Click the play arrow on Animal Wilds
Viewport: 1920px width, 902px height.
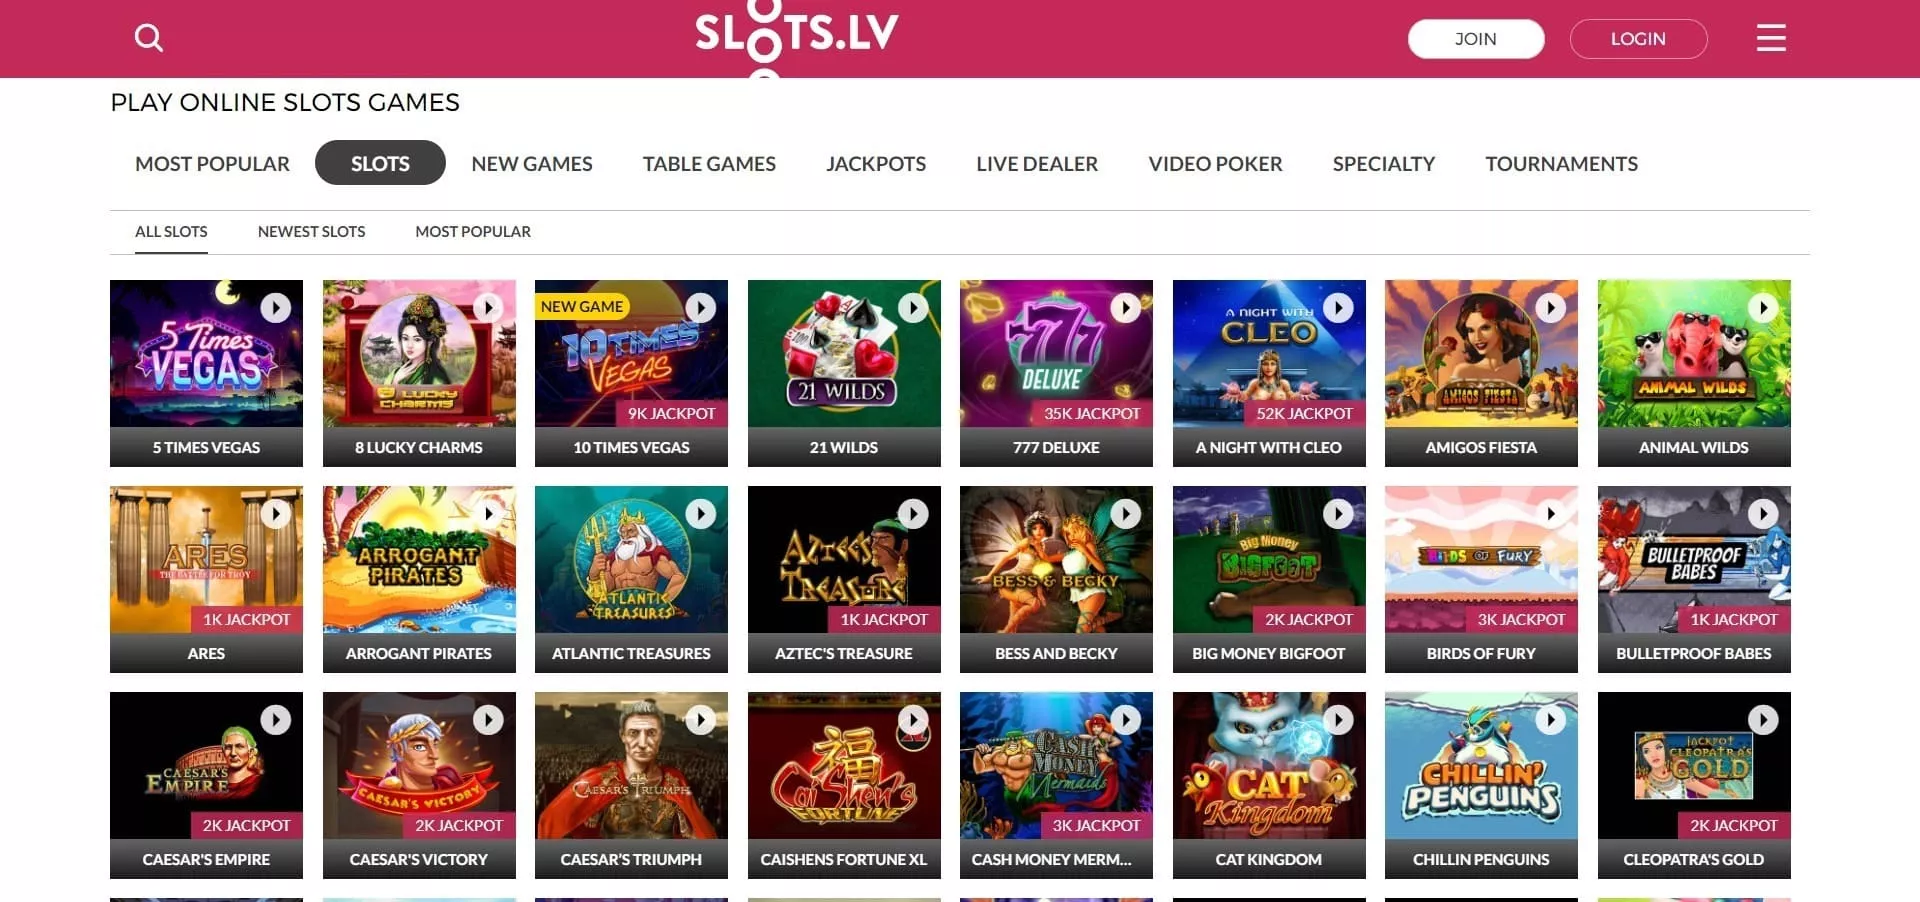point(1763,308)
